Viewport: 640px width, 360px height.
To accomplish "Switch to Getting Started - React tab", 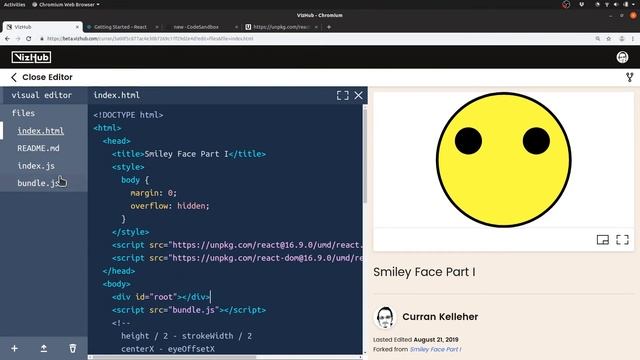I will [120, 27].
